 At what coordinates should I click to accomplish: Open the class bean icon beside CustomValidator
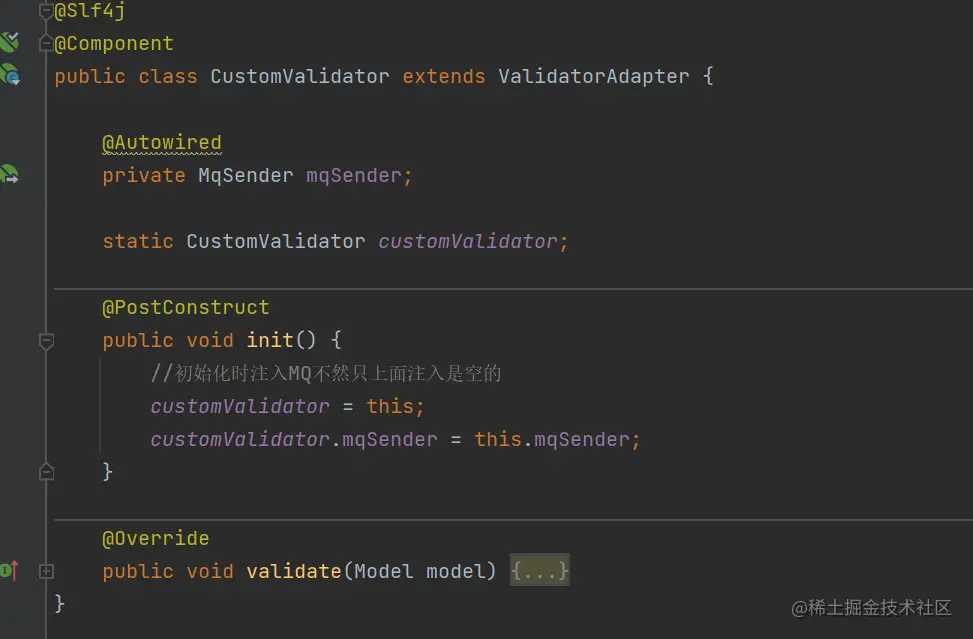pyautogui.click(x=10, y=74)
